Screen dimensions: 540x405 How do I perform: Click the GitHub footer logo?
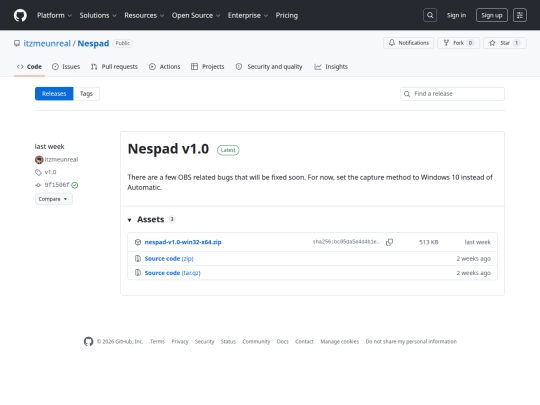tap(89, 341)
